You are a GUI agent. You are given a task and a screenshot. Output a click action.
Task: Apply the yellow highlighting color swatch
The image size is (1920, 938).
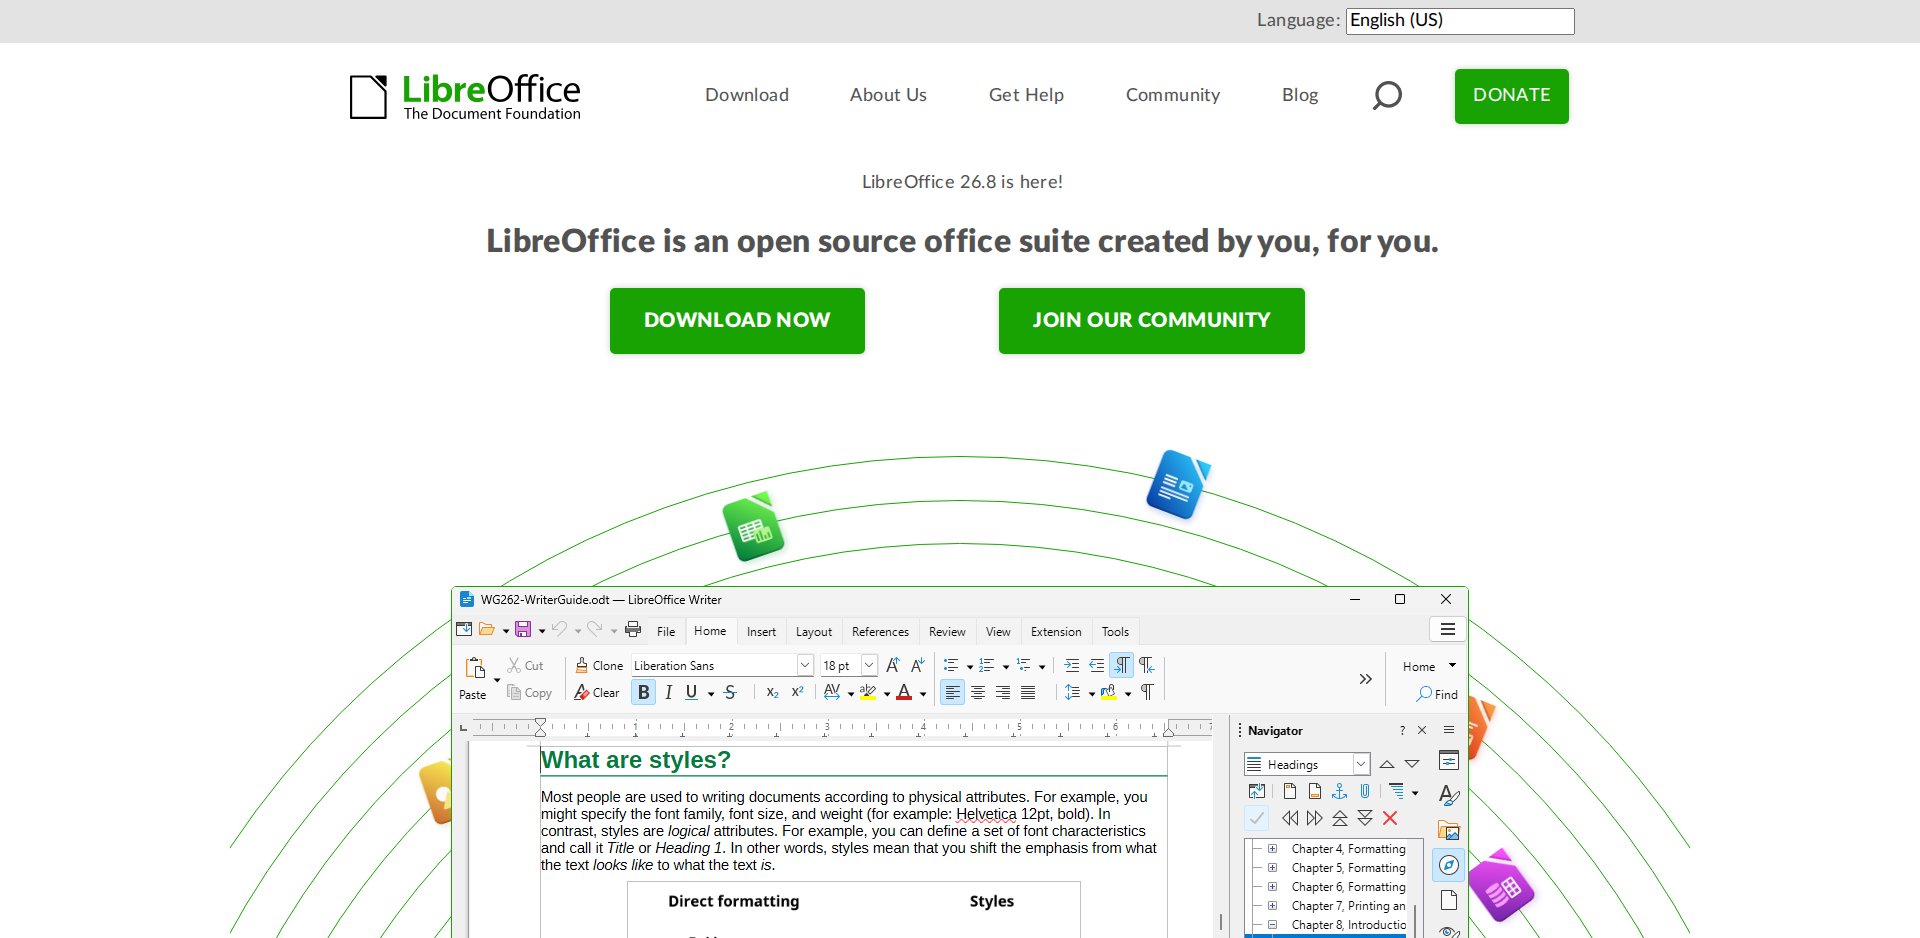click(x=868, y=692)
